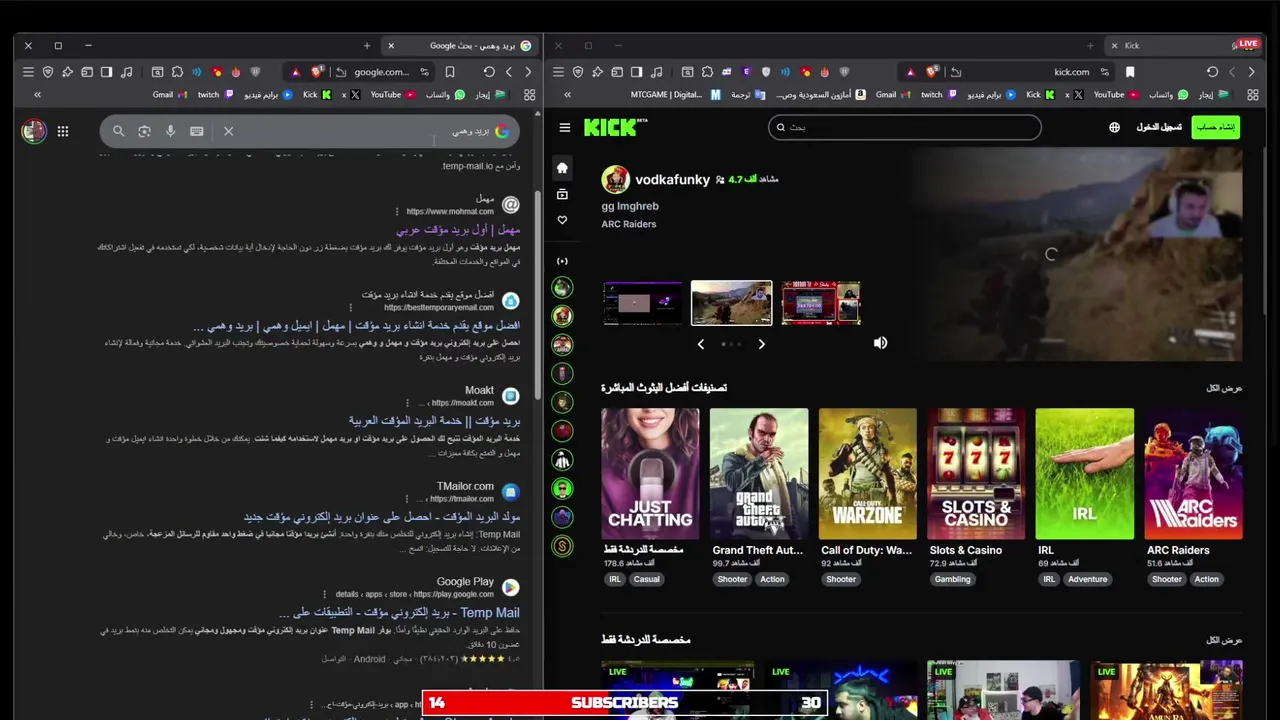Image resolution: width=1280 pixels, height=720 pixels.
Task: Open site settings beside kick.com address
Action: coord(1104,72)
